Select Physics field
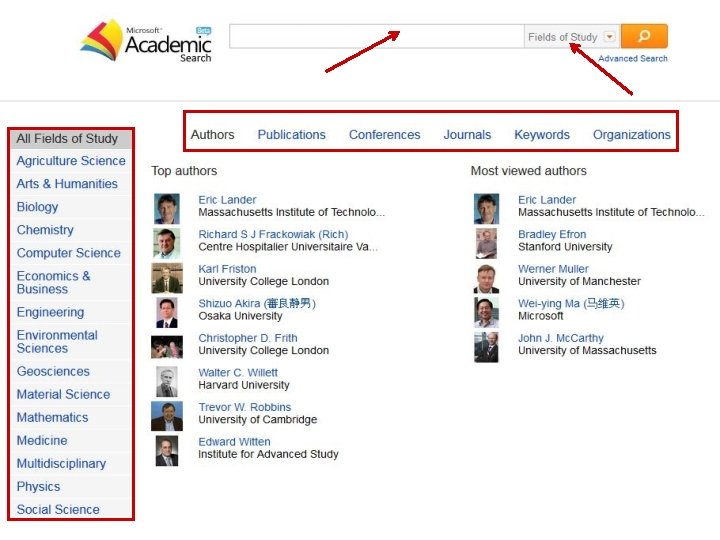This screenshot has height=540, width=720. click(38, 486)
